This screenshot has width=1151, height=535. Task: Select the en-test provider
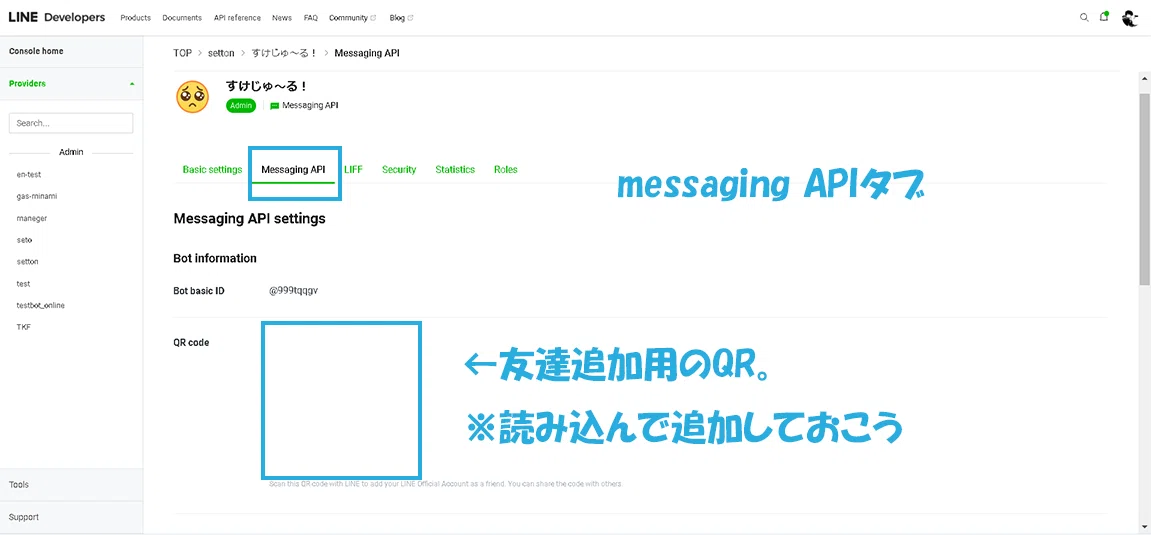point(29,175)
